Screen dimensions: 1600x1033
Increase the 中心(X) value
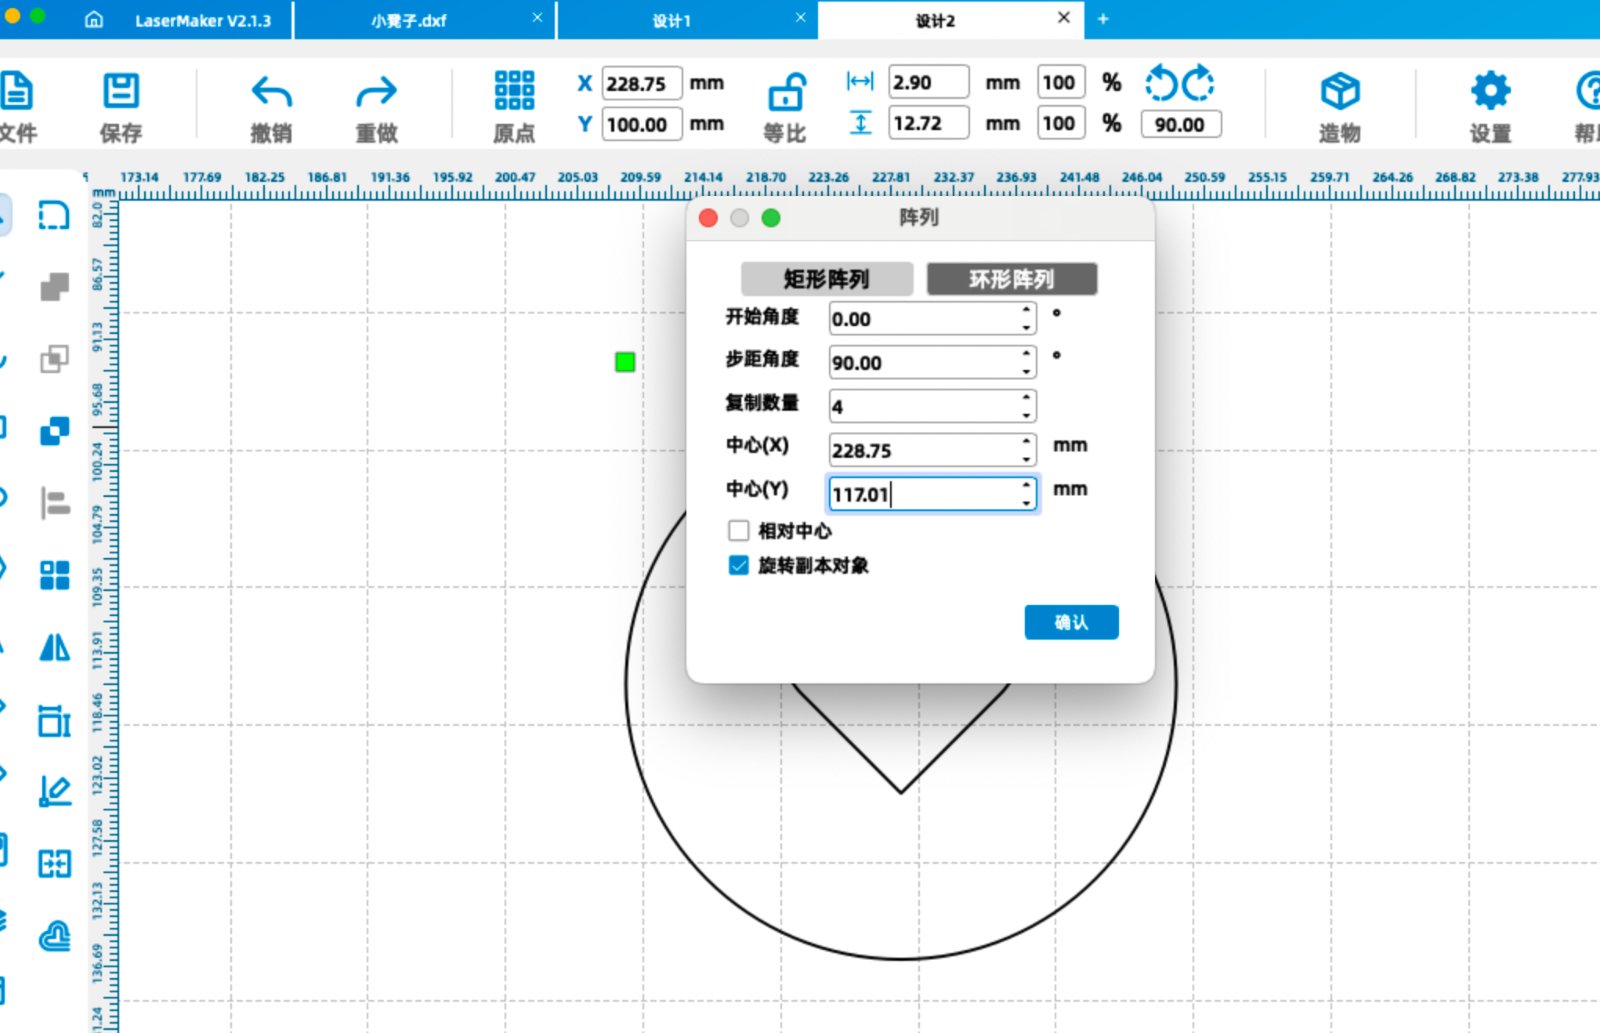click(1027, 442)
